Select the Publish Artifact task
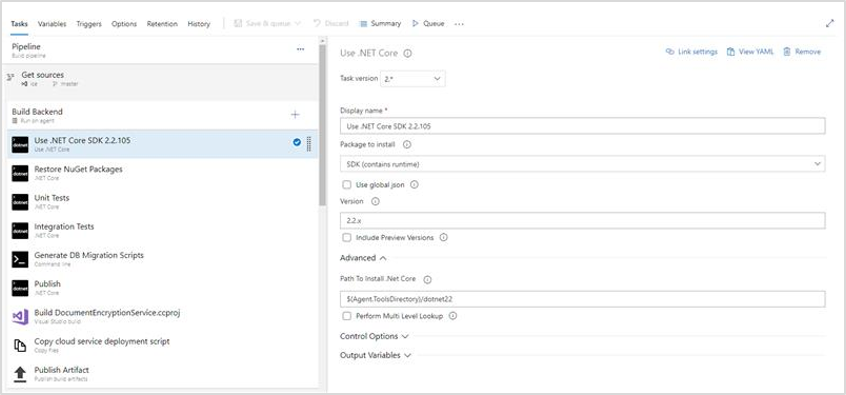Viewport: 846px width, 395px height. click(163, 373)
